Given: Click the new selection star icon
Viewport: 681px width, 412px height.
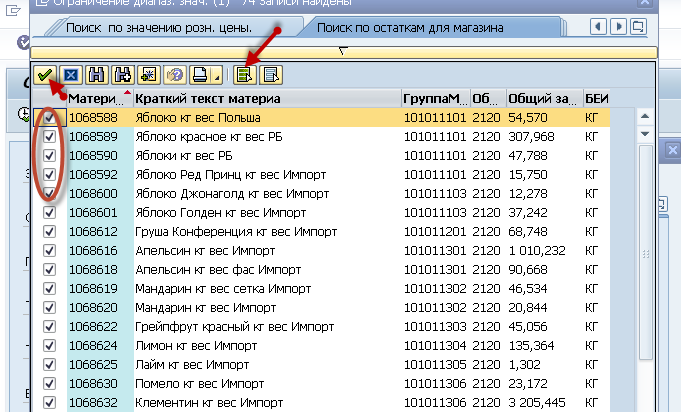Looking at the screenshot, I should pyautogui.click(x=149, y=75).
